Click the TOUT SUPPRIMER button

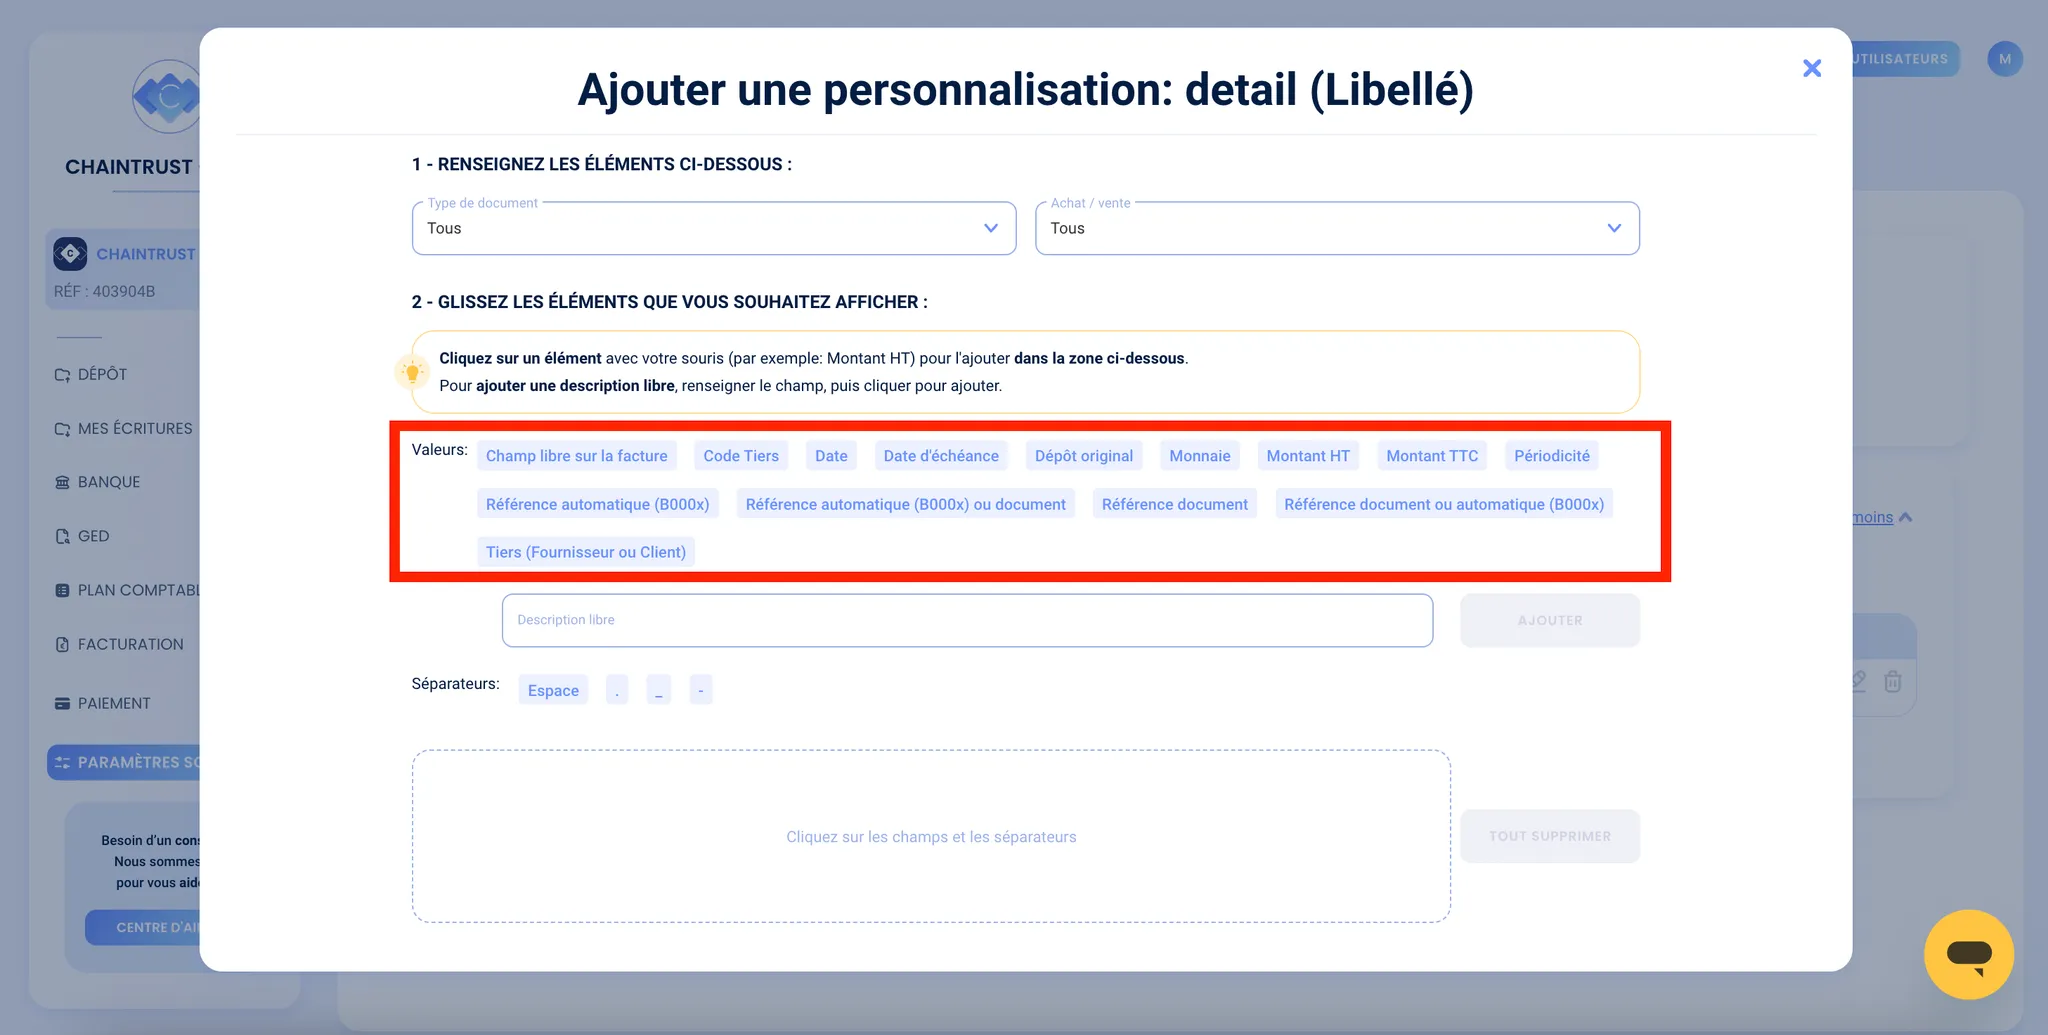click(x=1550, y=836)
